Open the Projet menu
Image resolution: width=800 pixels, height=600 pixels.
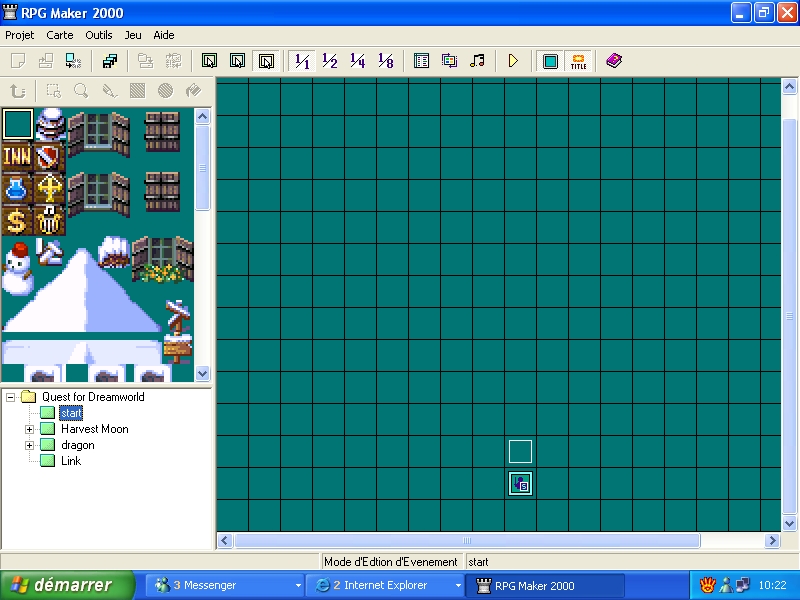19,35
